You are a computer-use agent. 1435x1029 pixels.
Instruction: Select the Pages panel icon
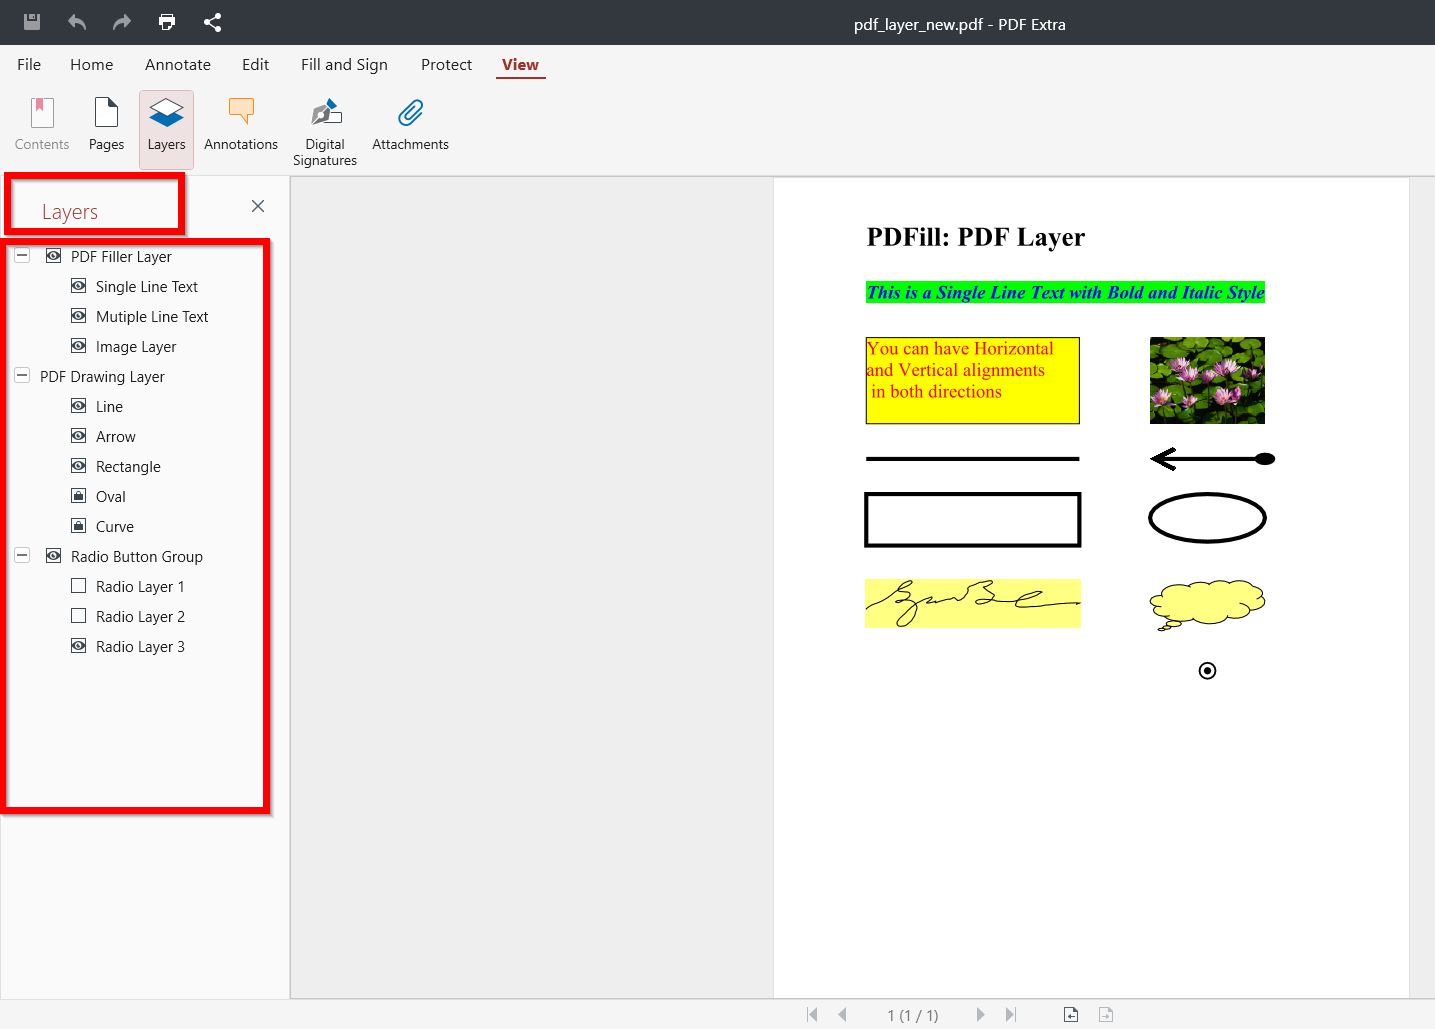[105, 125]
